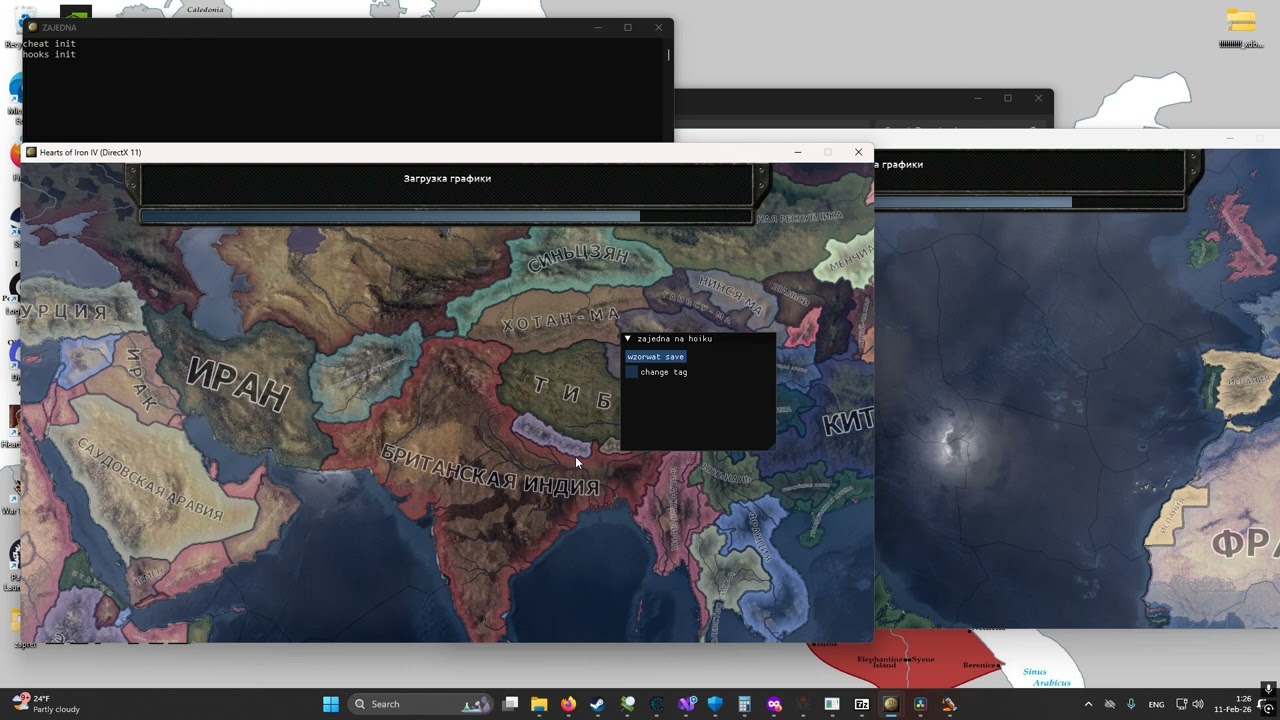Click 'СИНЬЦЗЯН' region label on the map
The image size is (1280, 720).
click(578, 257)
